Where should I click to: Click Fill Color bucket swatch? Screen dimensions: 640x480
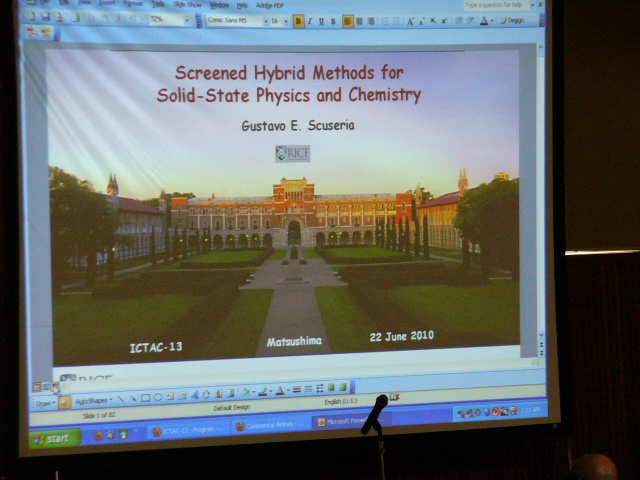click(245, 393)
